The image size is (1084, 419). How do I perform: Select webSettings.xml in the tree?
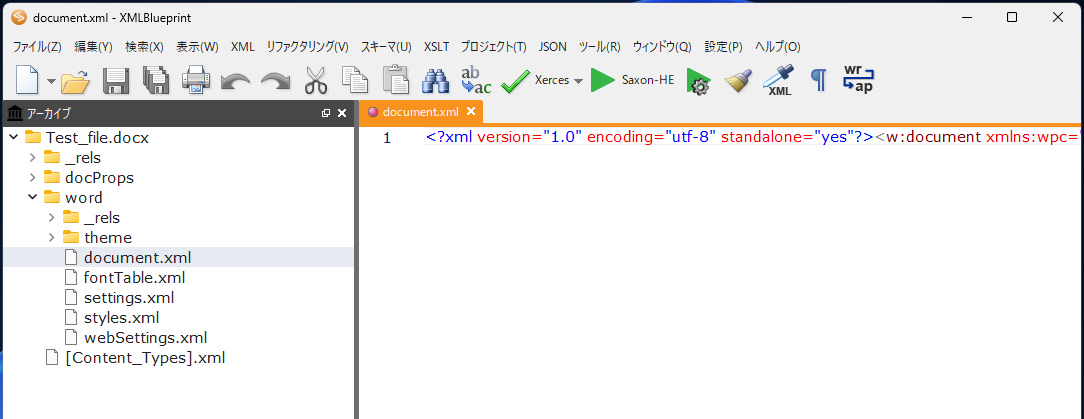[145, 338]
